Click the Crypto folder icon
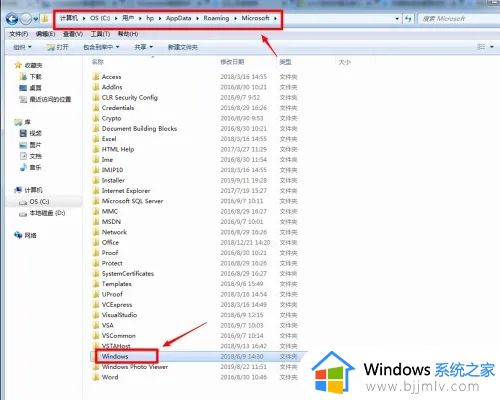Viewport: 500px width, 400px height. [96, 118]
